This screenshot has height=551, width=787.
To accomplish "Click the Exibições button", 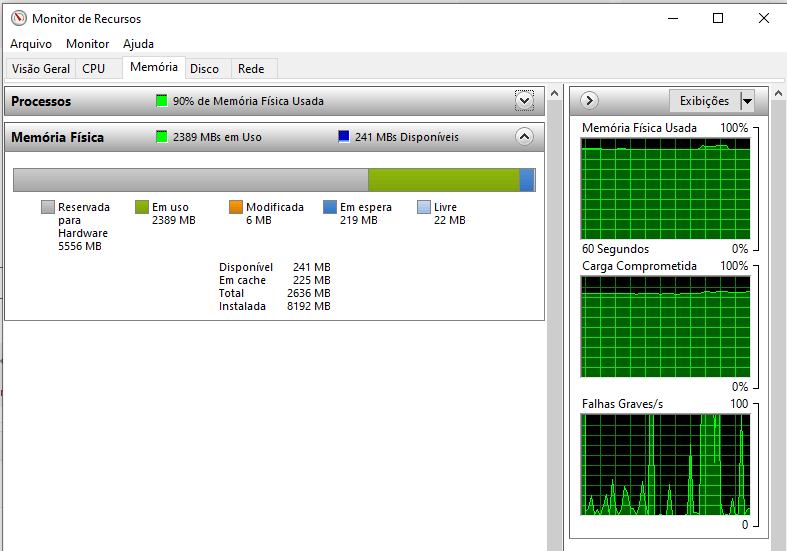I will [704, 101].
